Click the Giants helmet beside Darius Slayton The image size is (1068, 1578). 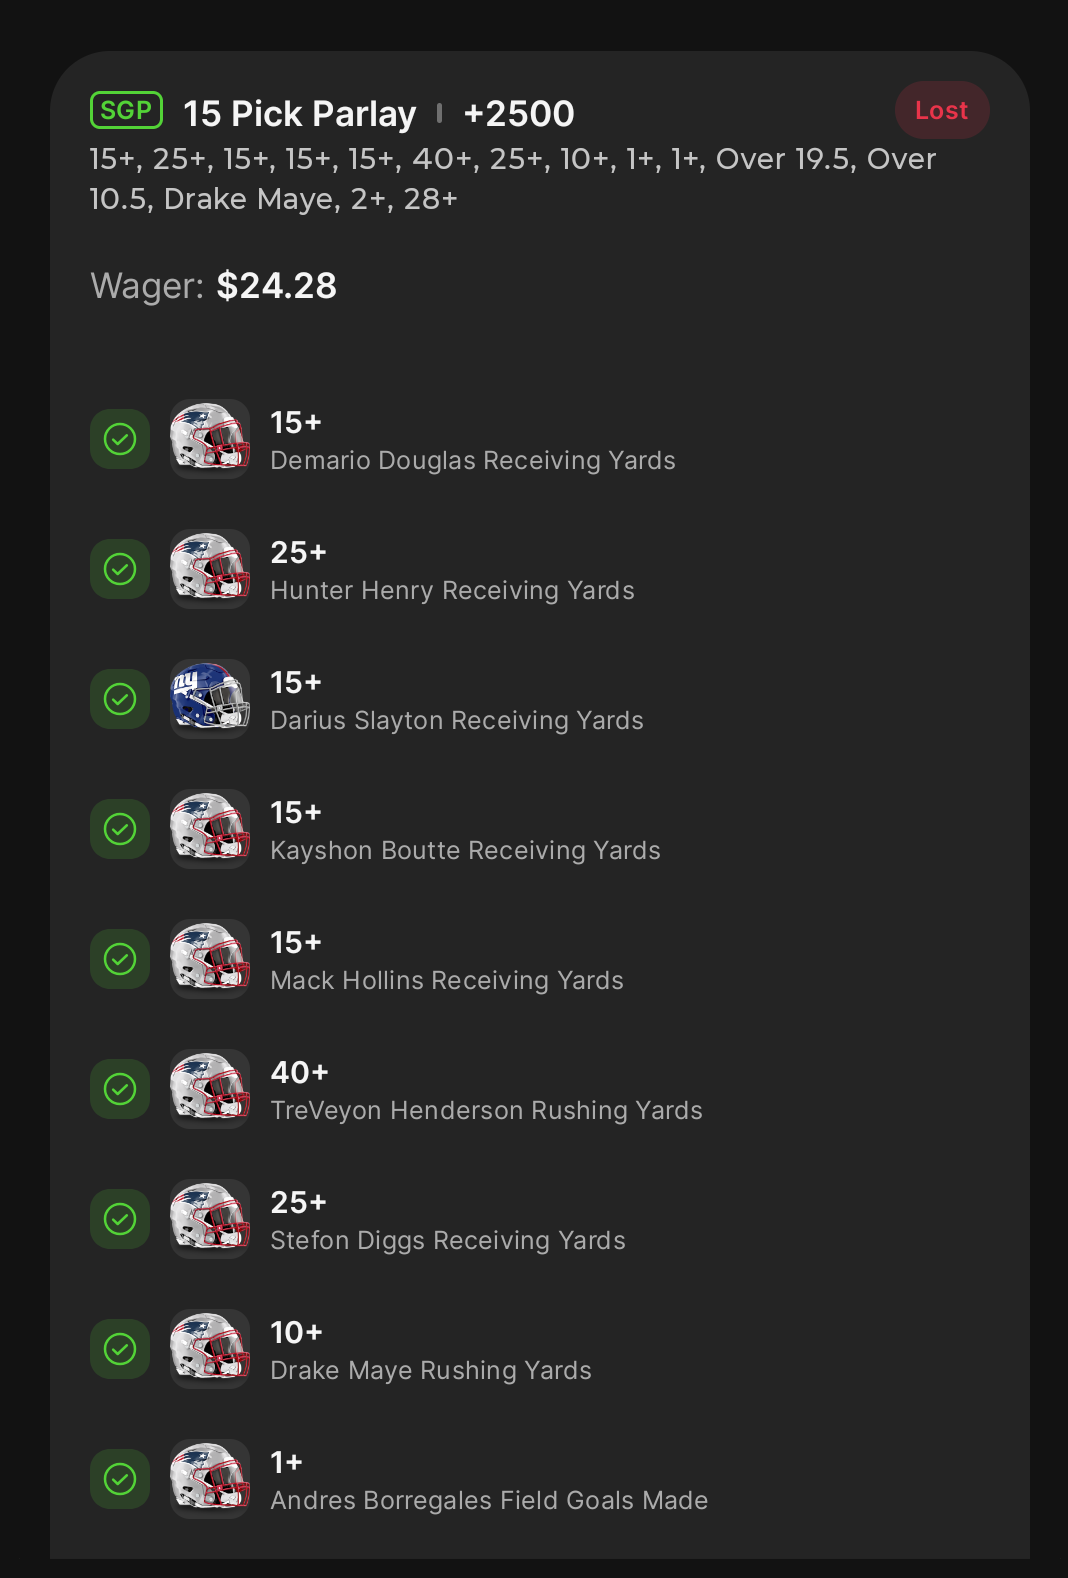(x=209, y=699)
